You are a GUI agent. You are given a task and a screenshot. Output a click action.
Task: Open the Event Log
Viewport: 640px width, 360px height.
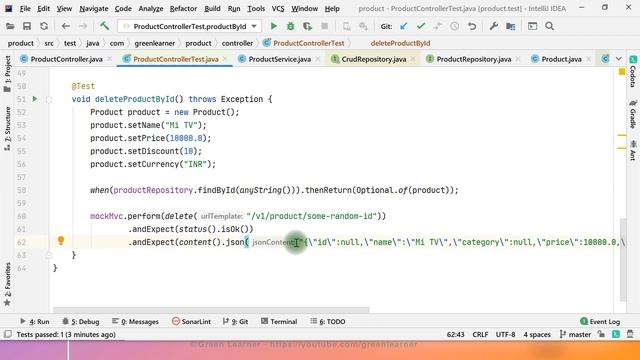coord(600,322)
